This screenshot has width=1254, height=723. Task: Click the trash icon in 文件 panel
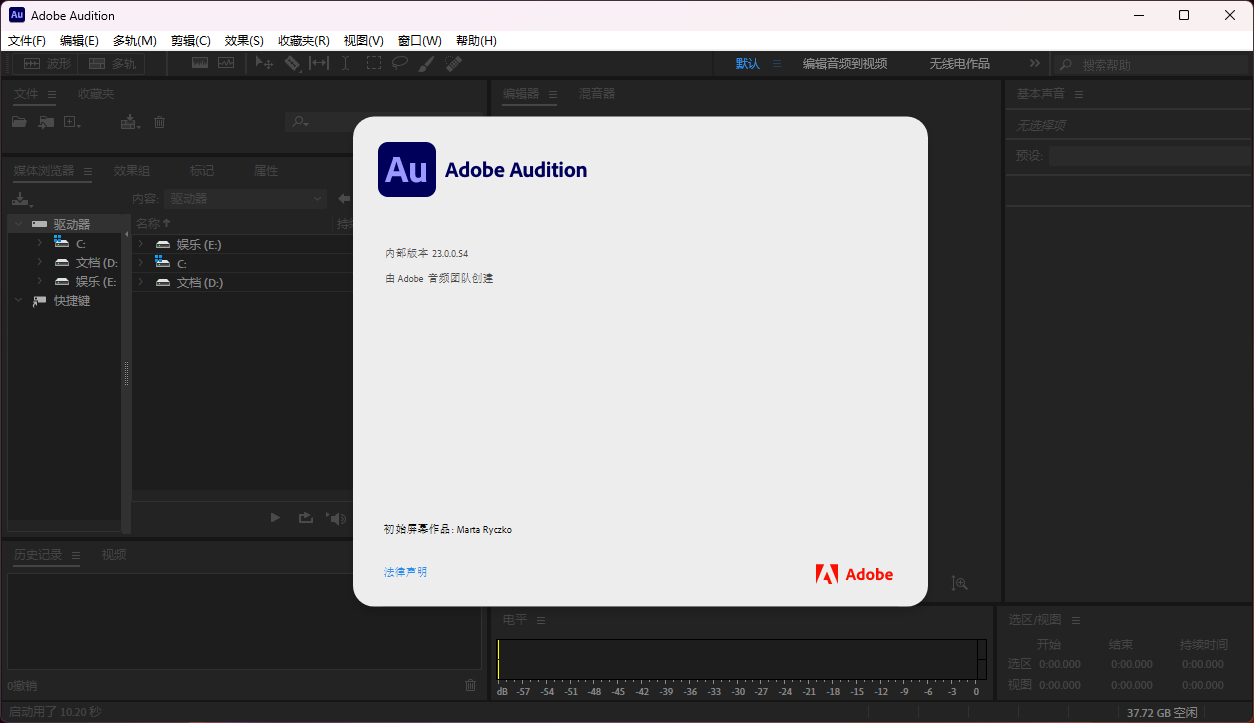pyautogui.click(x=159, y=122)
